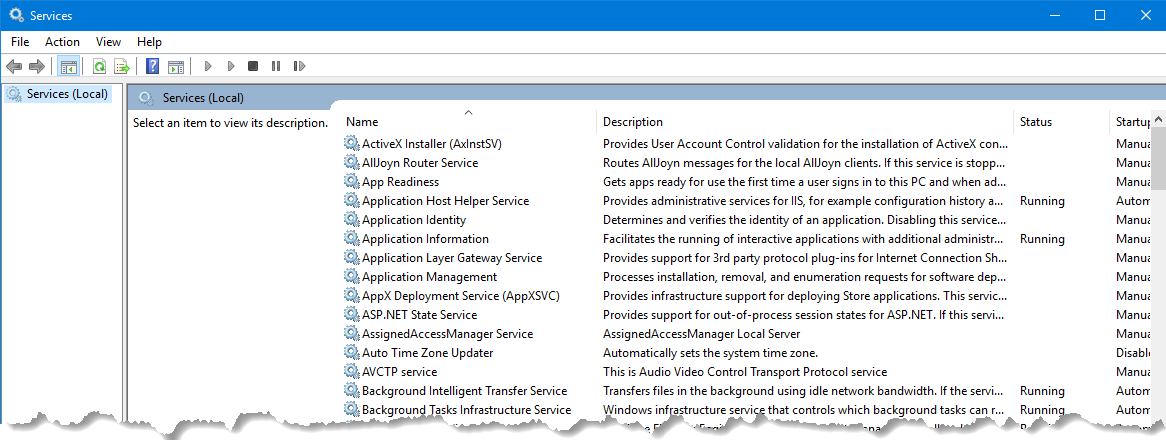1166x440 pixels.
Task: Click 'AssignedAccessManager Local Server' description
Action: [701, 334]
